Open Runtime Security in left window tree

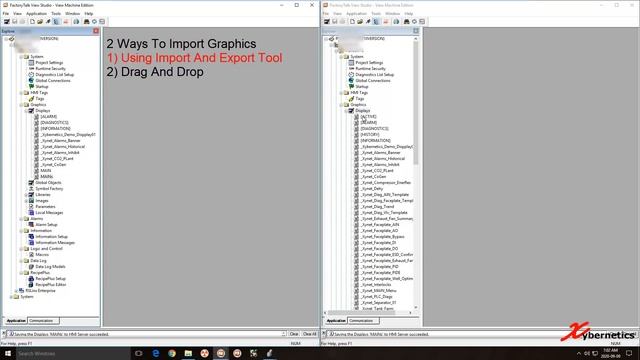tap(50, 69)
